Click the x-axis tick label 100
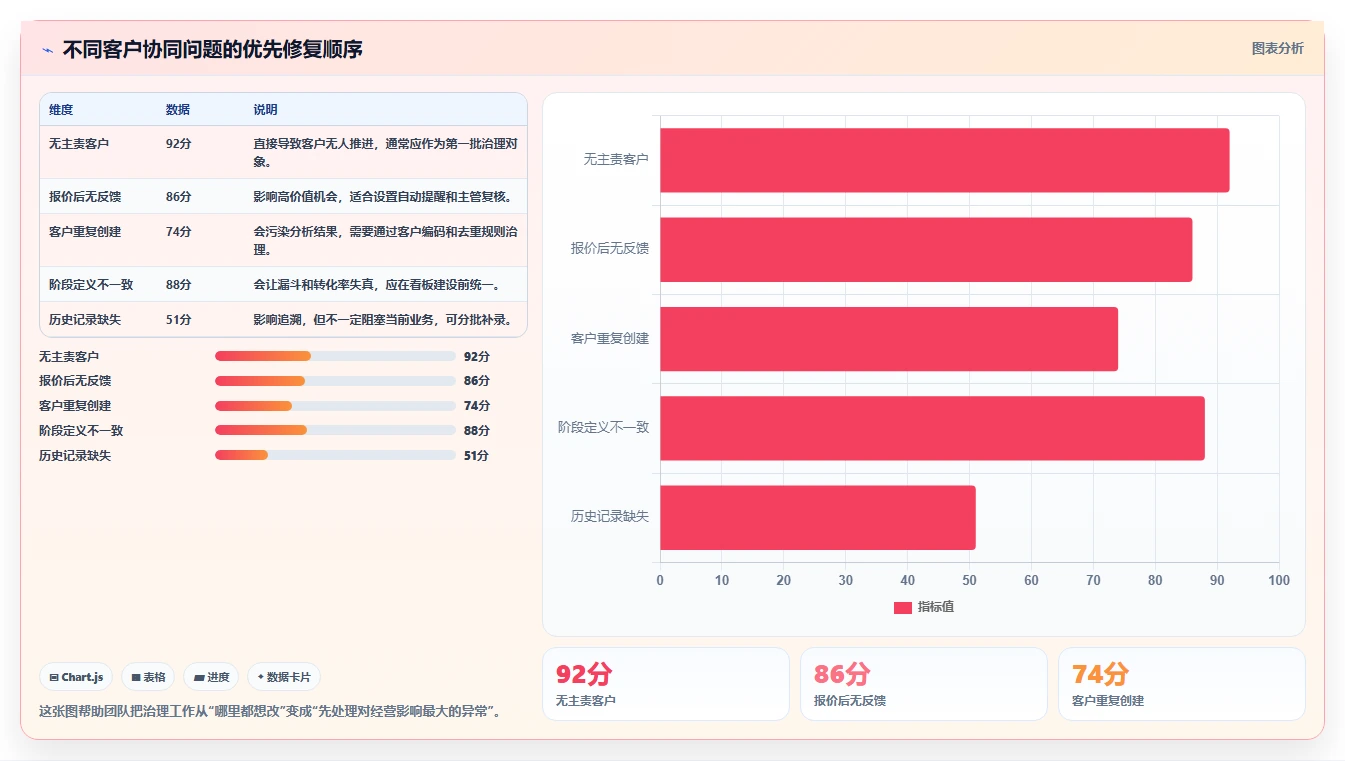Screen dimensions: 1345x761 [x=1279, y=581]
